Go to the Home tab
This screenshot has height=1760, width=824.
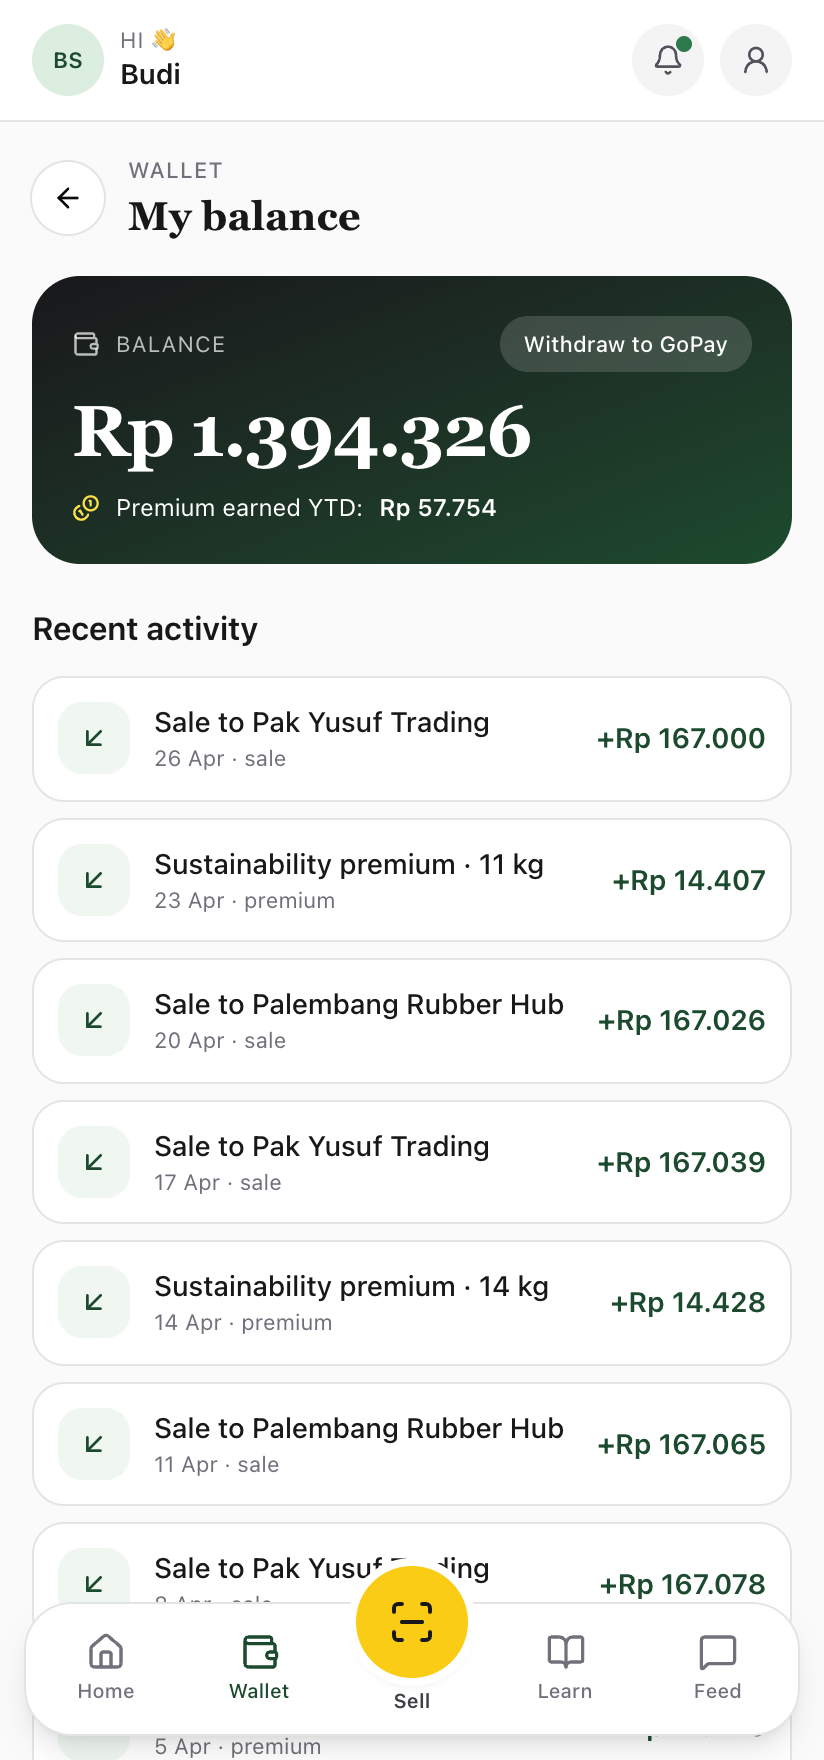106,1667
